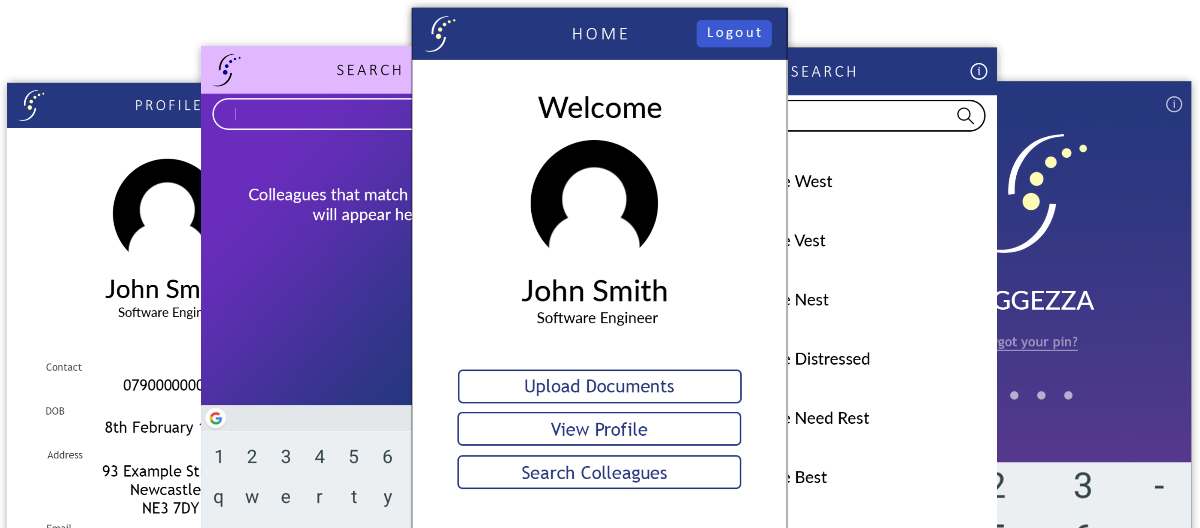Image resolution: width=1200 pixels, height=528 pixels.
Task: Go to Search Colleagues
Action: pyautogui.click(x=599, y=473)
